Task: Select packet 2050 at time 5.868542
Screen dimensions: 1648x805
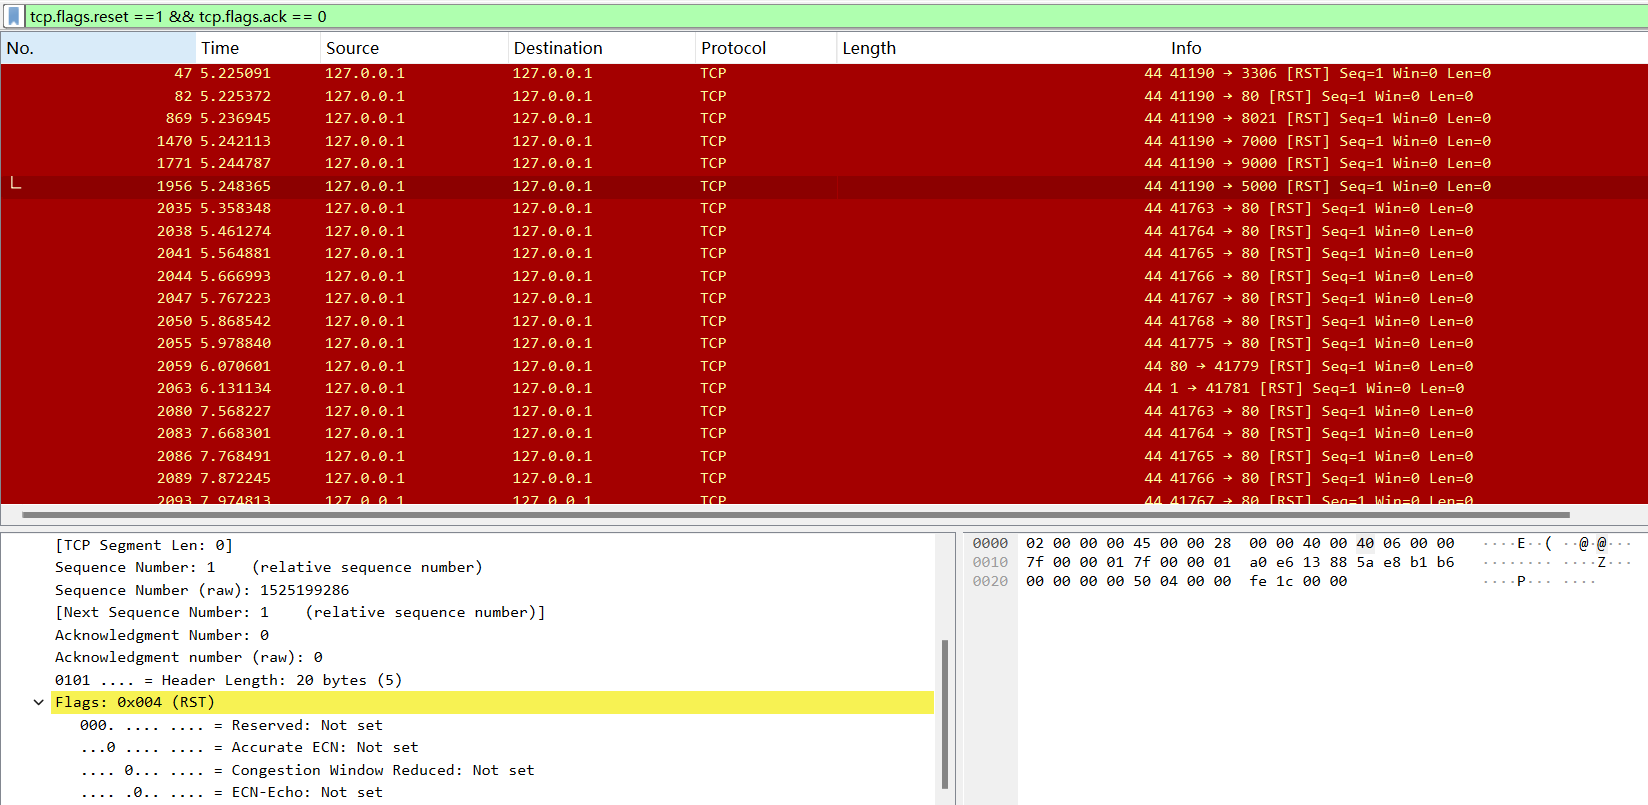Action: click(x=824, y=321)
